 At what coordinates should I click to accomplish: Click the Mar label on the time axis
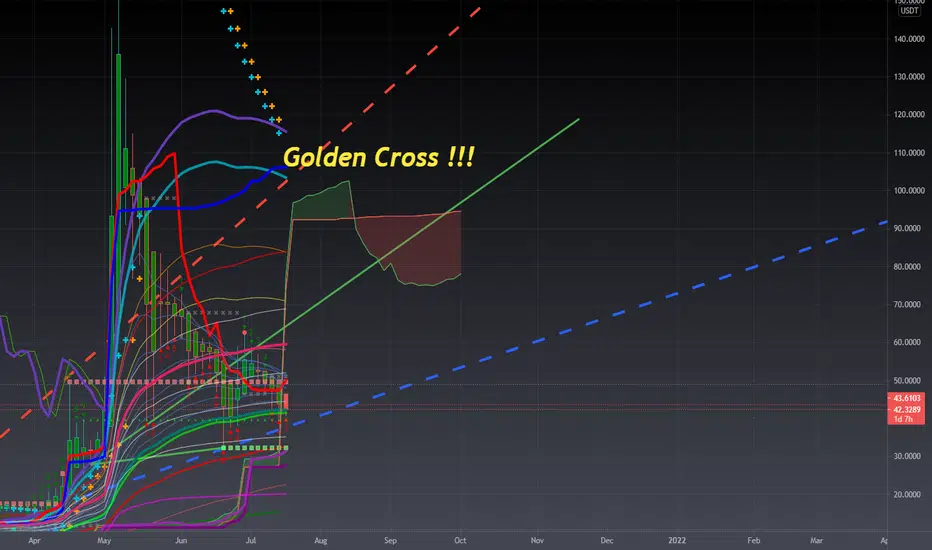pos(816,540)
